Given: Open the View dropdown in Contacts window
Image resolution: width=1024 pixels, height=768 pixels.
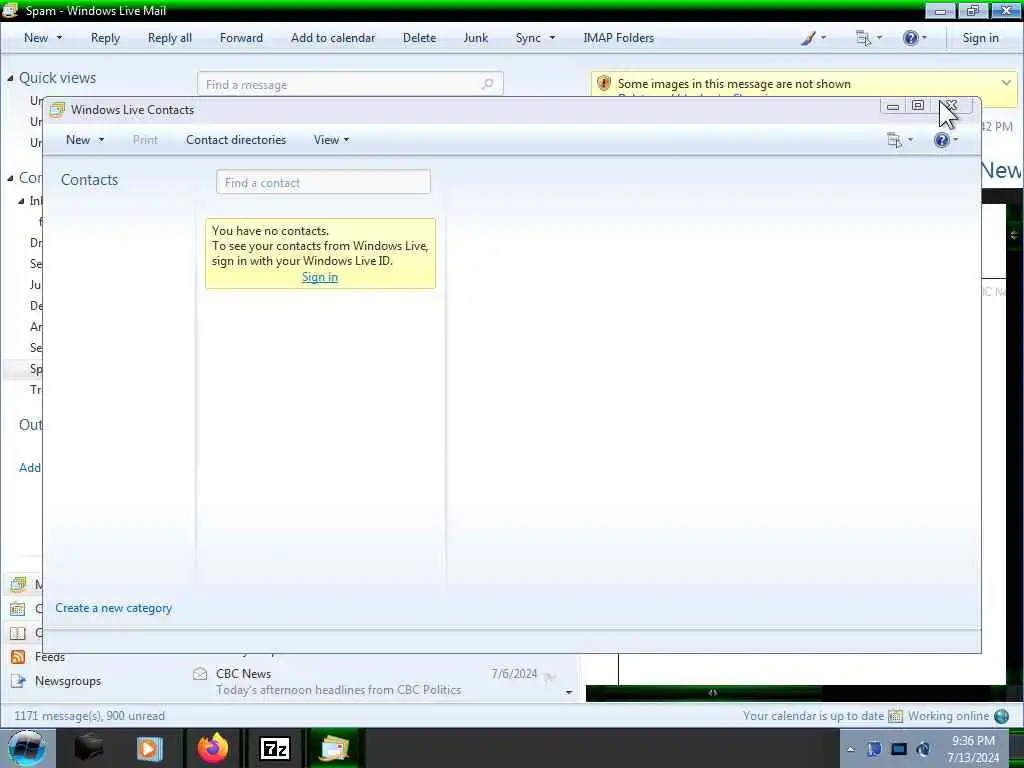Looking at the screenshot, I should pos(331,140).
